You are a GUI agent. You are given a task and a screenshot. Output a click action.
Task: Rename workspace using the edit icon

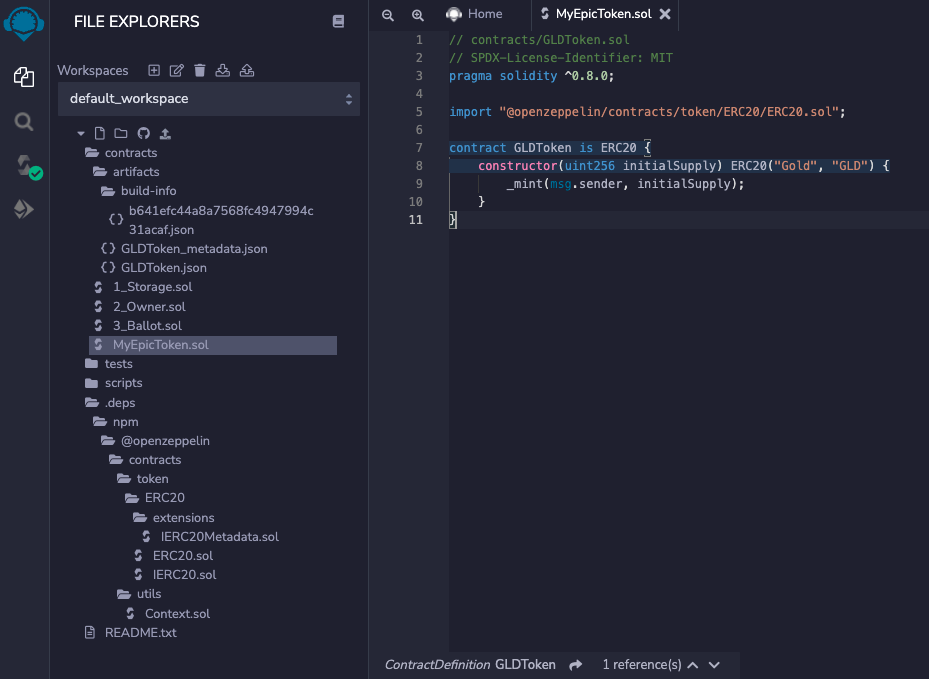(x=177, y=70)
